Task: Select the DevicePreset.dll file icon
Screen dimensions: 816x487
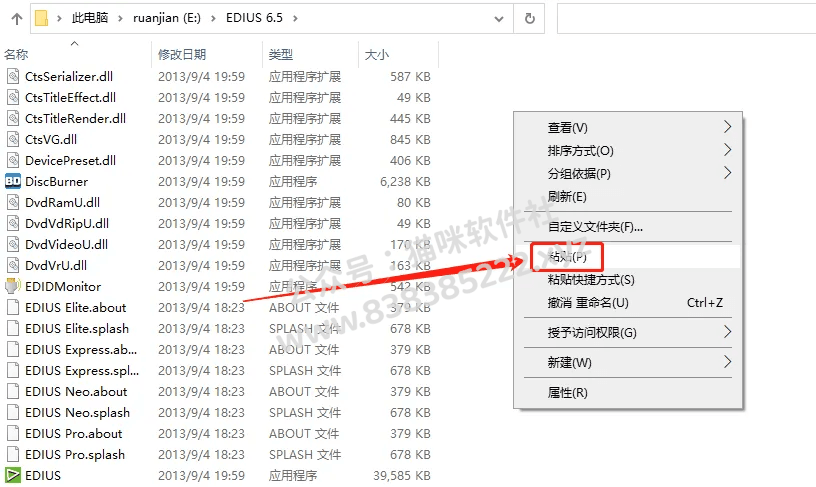Action: tap(13, 160)
